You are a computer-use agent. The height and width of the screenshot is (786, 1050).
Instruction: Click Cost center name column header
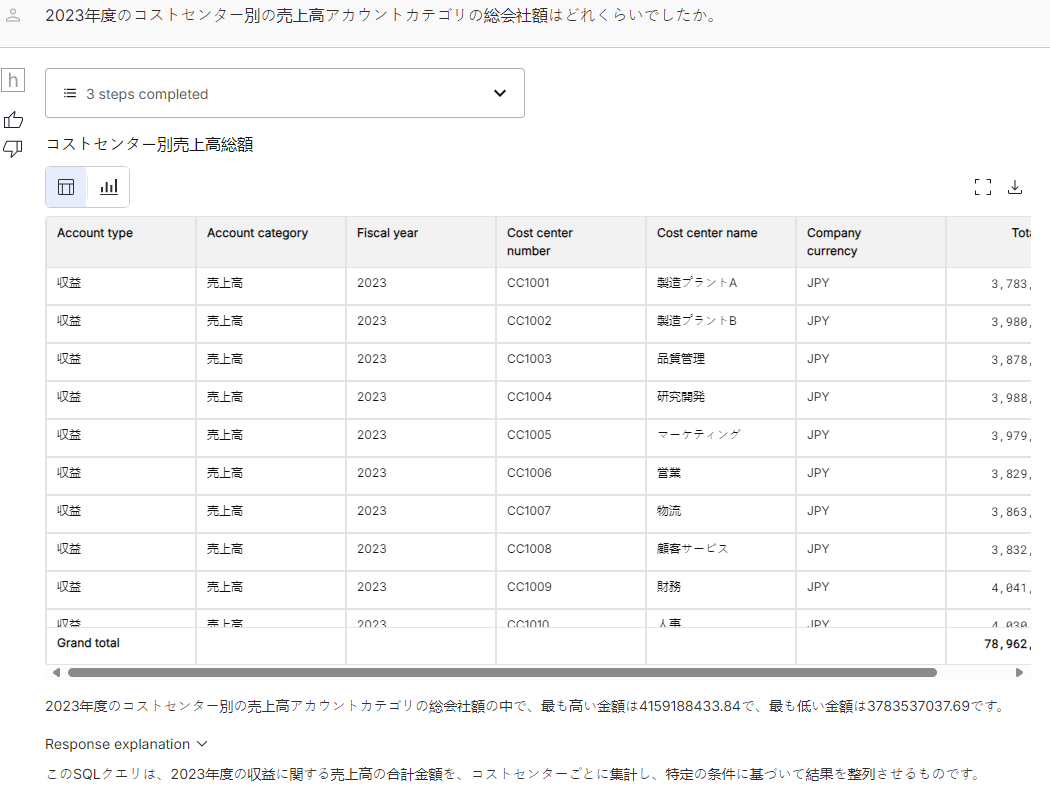pyautogui.click(x=707, y=233)
